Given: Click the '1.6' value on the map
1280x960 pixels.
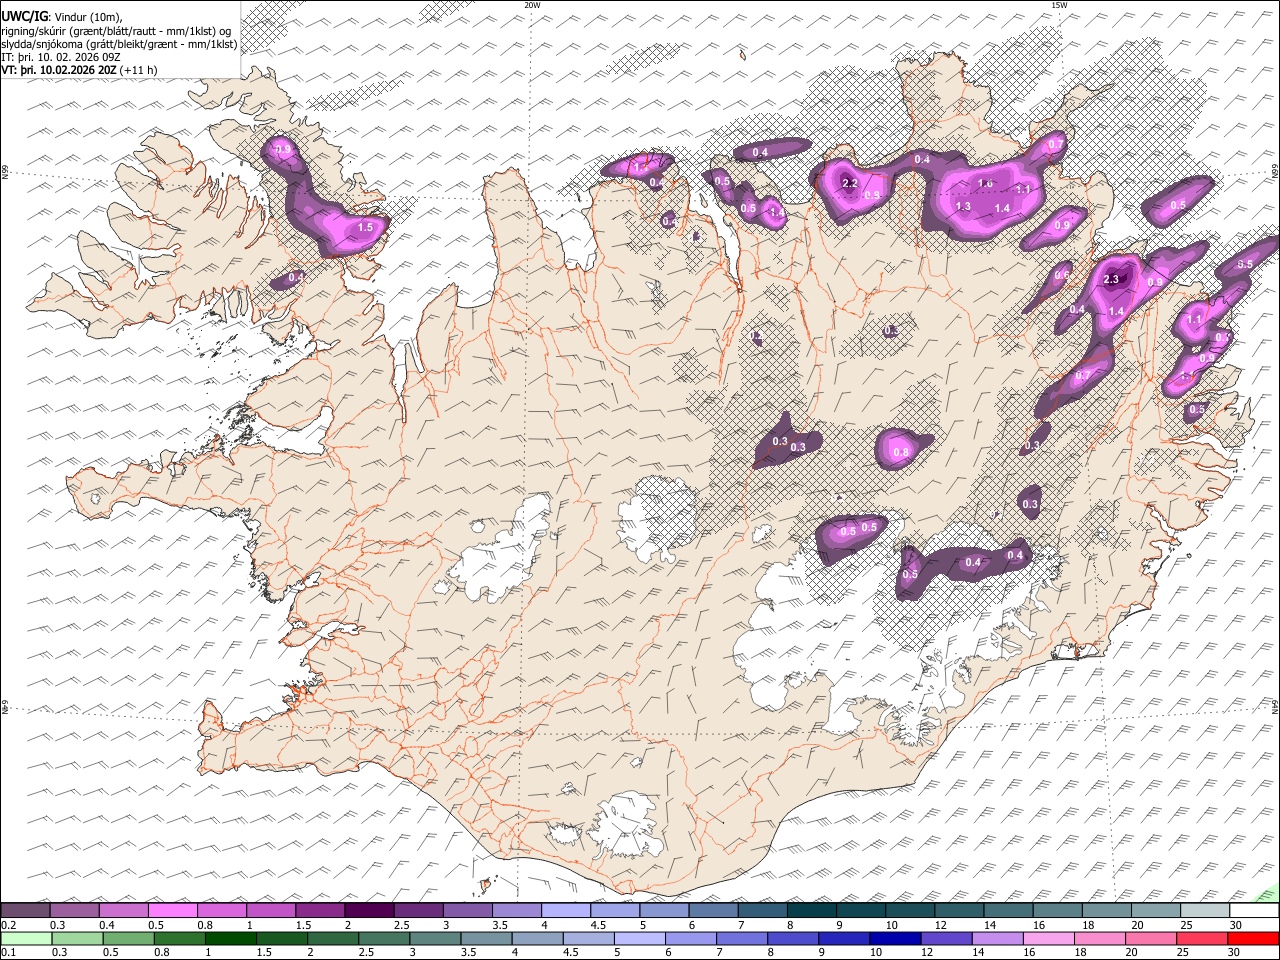Looking at the screenshot, I should tap(985, 183).
